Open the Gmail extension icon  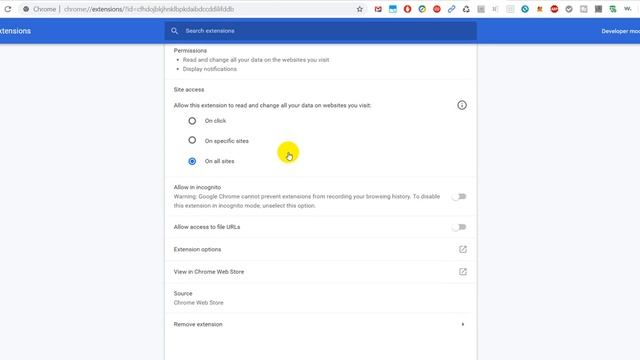click(x=378, y=9)
